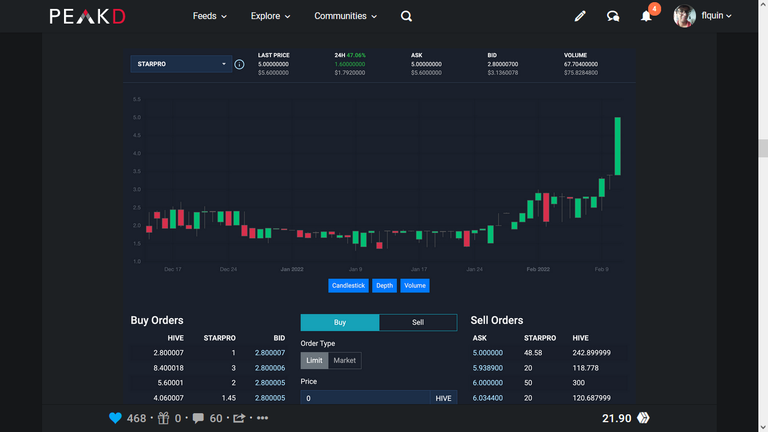The width and height of the screenshot is (768, 432).
Task: Choose Limit order type
Action: click(x=314, y=360)
